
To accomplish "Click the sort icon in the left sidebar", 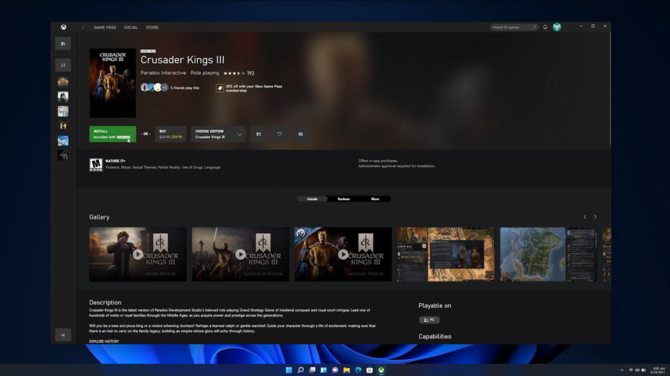I will click(x=63, y=65).
